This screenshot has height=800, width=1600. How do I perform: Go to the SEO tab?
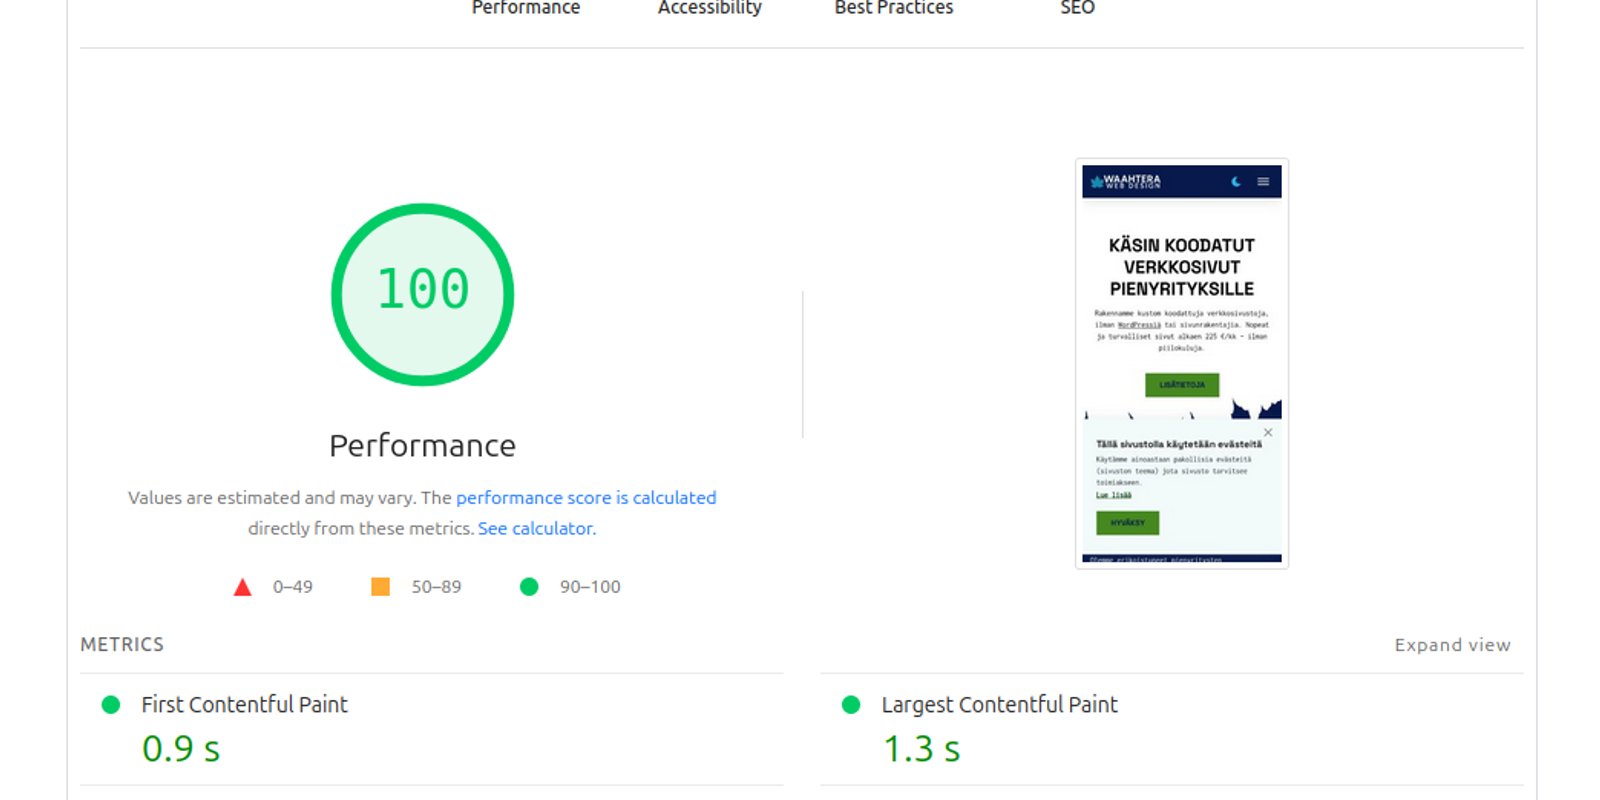tap(1077, 8)
